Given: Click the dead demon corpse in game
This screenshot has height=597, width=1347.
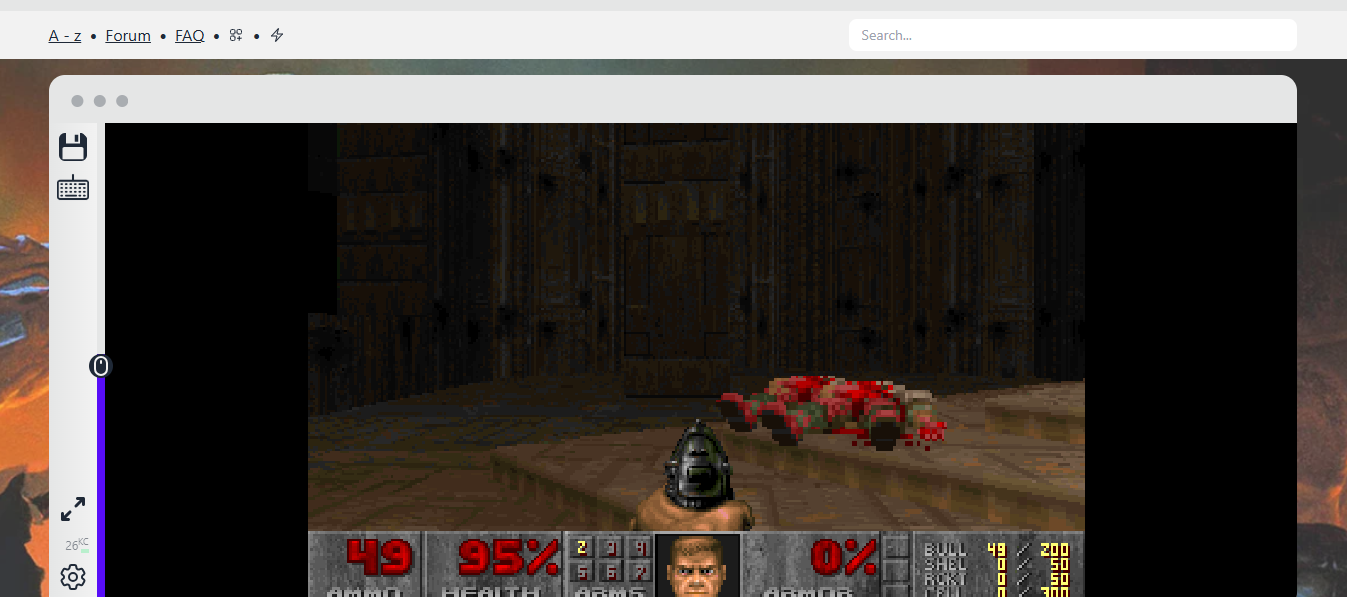Looking at the screenshot, I should [833, 411].
